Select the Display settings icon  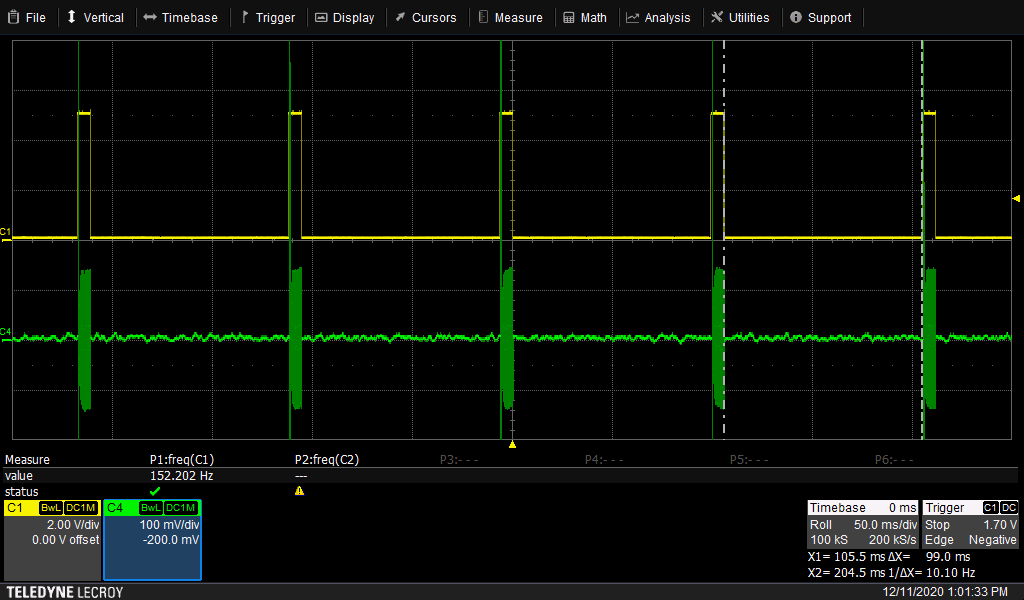pyautogui.click(x=322, y=16)
